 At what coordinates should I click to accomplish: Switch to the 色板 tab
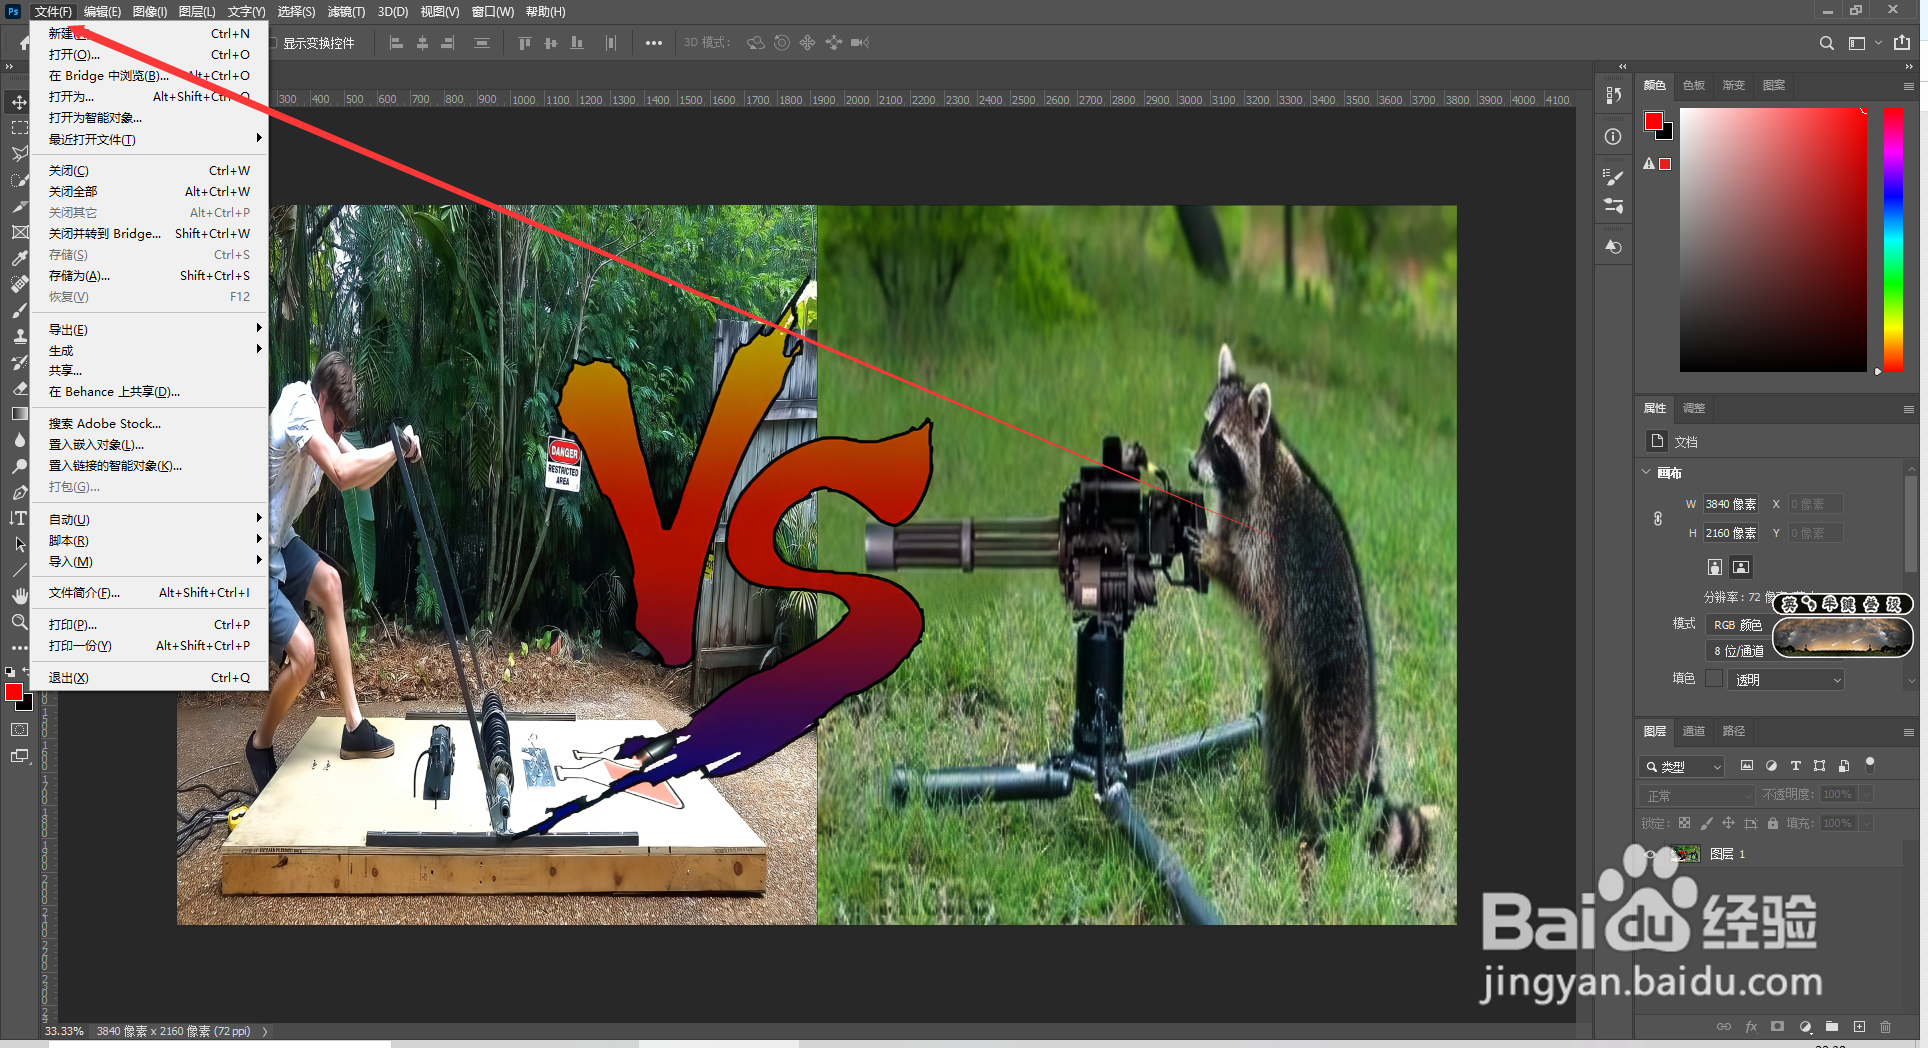(x=1694, y=85)
